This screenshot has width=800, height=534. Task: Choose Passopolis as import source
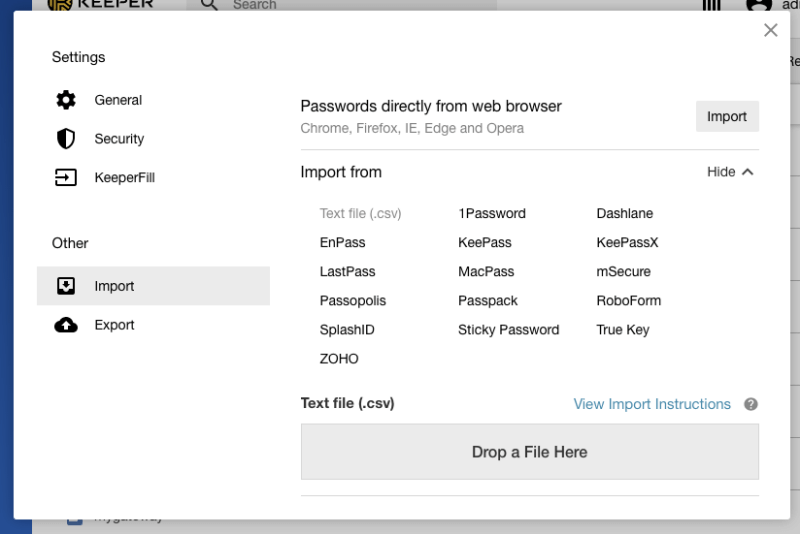[353, 300]
